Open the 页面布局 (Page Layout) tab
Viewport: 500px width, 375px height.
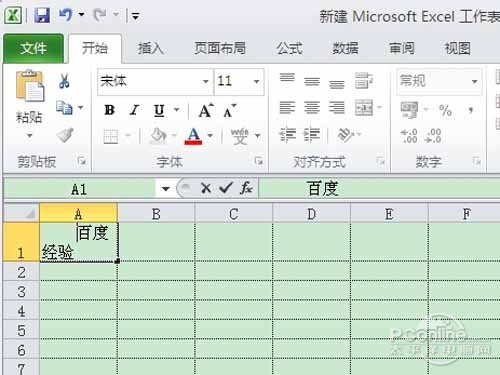tap(220, 48)
